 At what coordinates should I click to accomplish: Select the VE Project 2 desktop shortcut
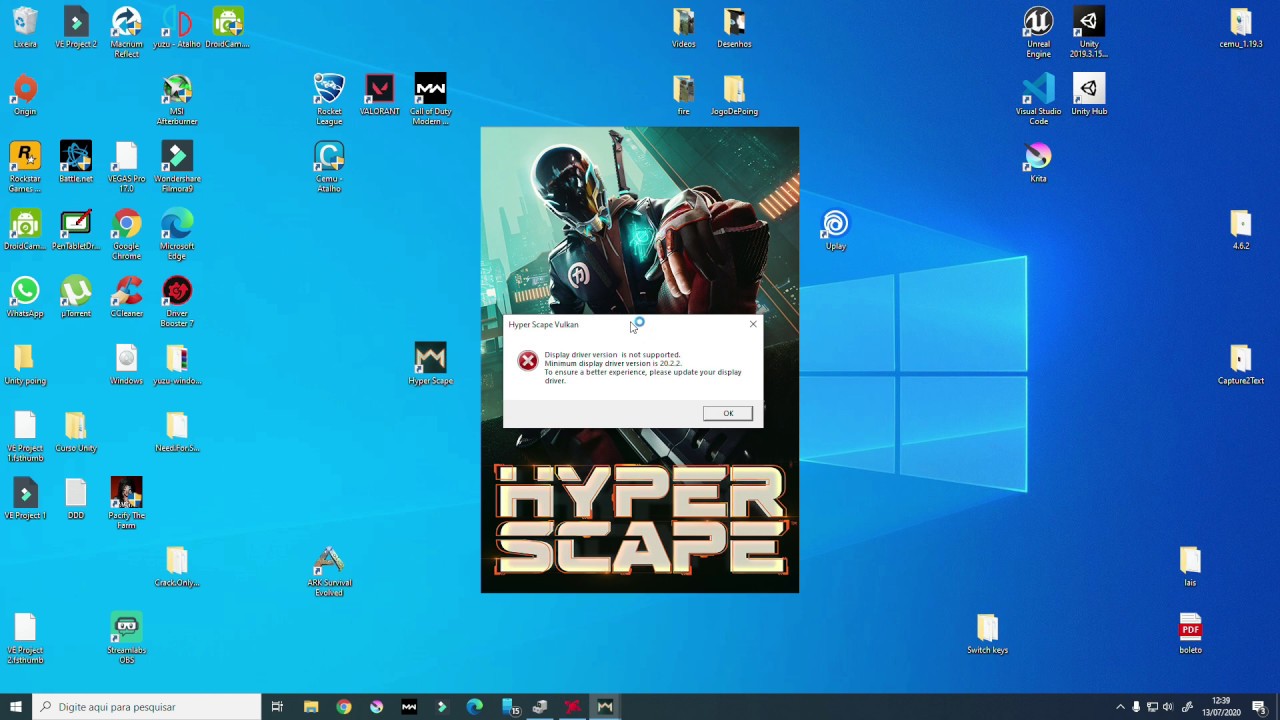(76, 28)
